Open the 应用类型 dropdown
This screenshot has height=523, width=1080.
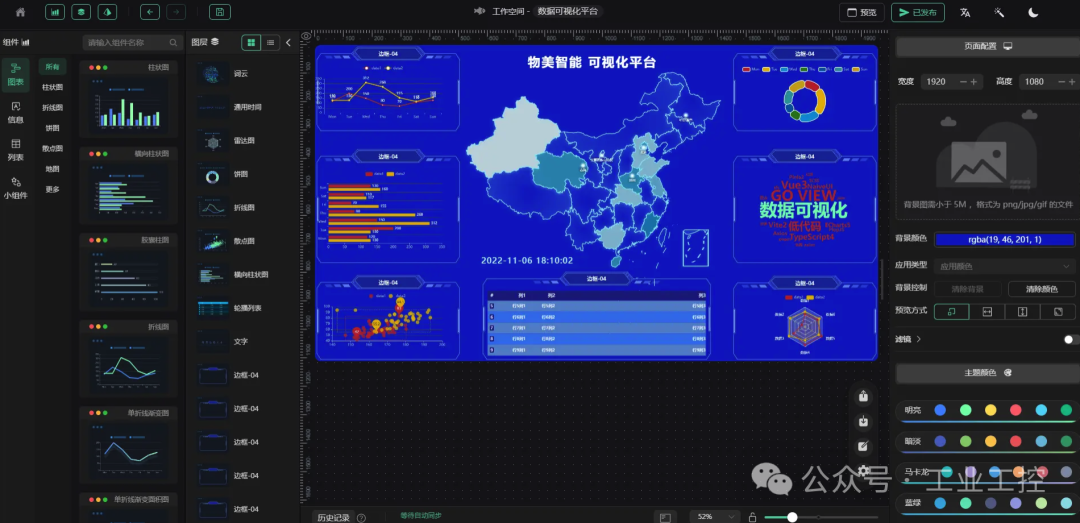pyautogui.click(x=1004, y=266)
